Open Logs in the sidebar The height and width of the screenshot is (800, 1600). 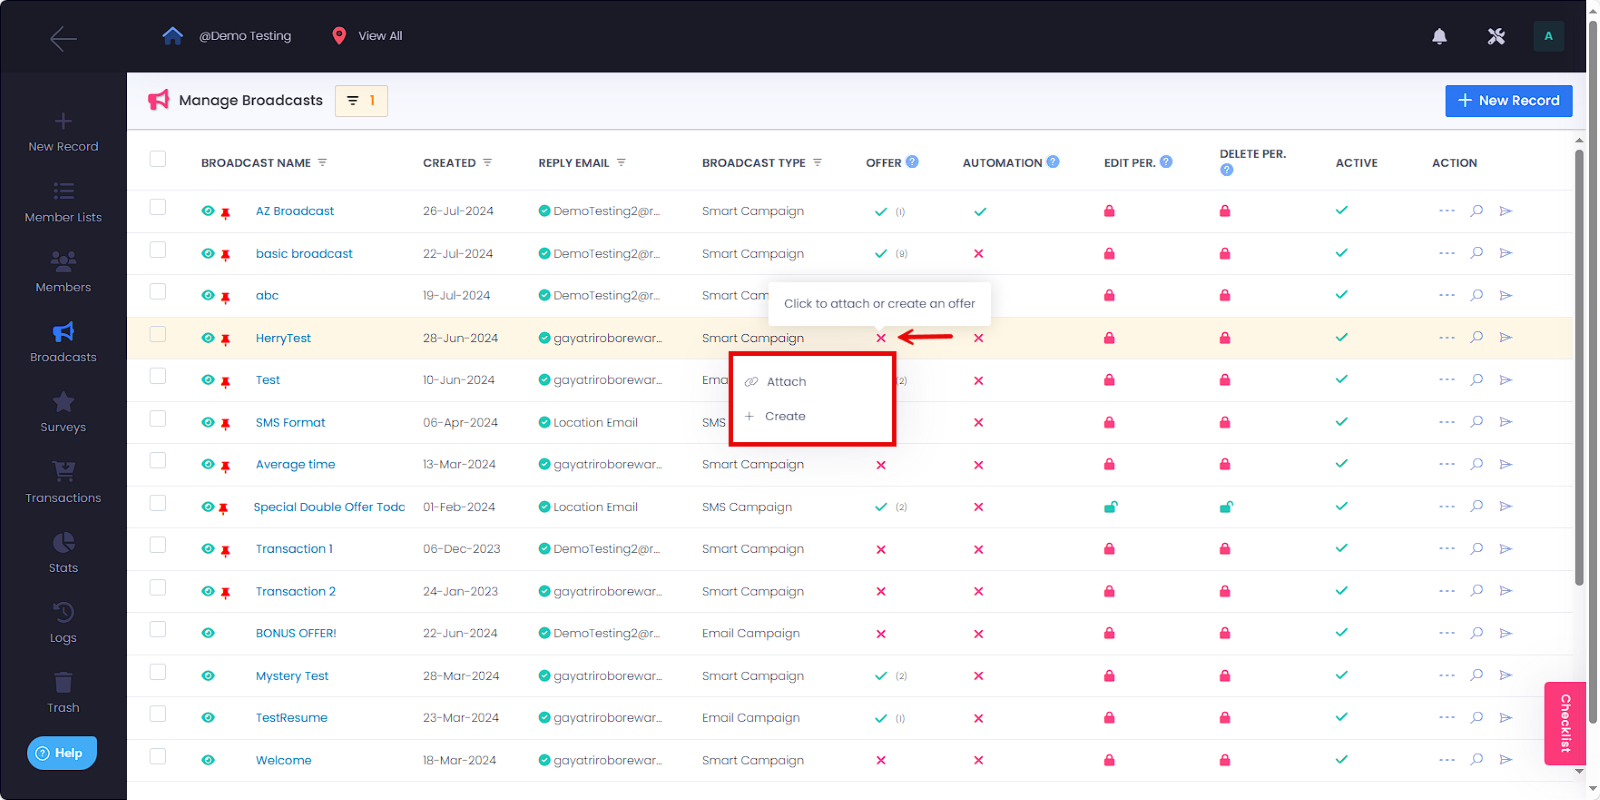point(63,623)
